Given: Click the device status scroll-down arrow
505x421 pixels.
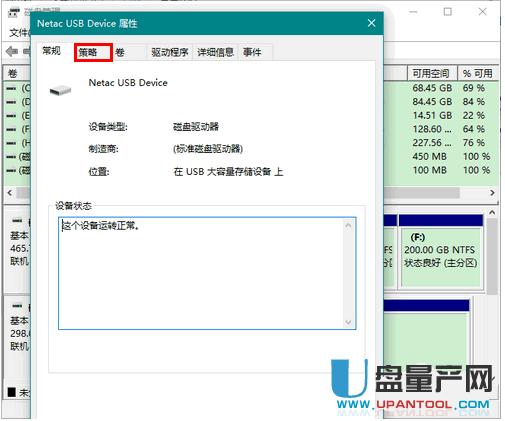Looking at the screenshot, I should pyautogui.click(x=348, y=322).
